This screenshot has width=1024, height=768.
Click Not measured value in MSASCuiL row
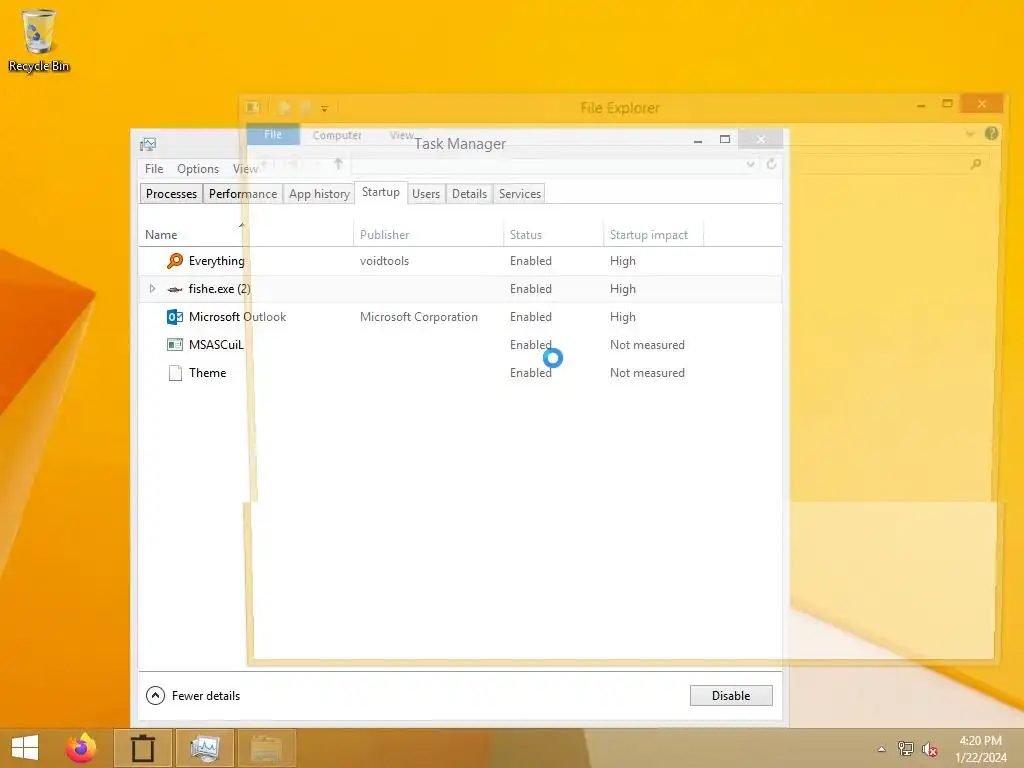[647, 345]
